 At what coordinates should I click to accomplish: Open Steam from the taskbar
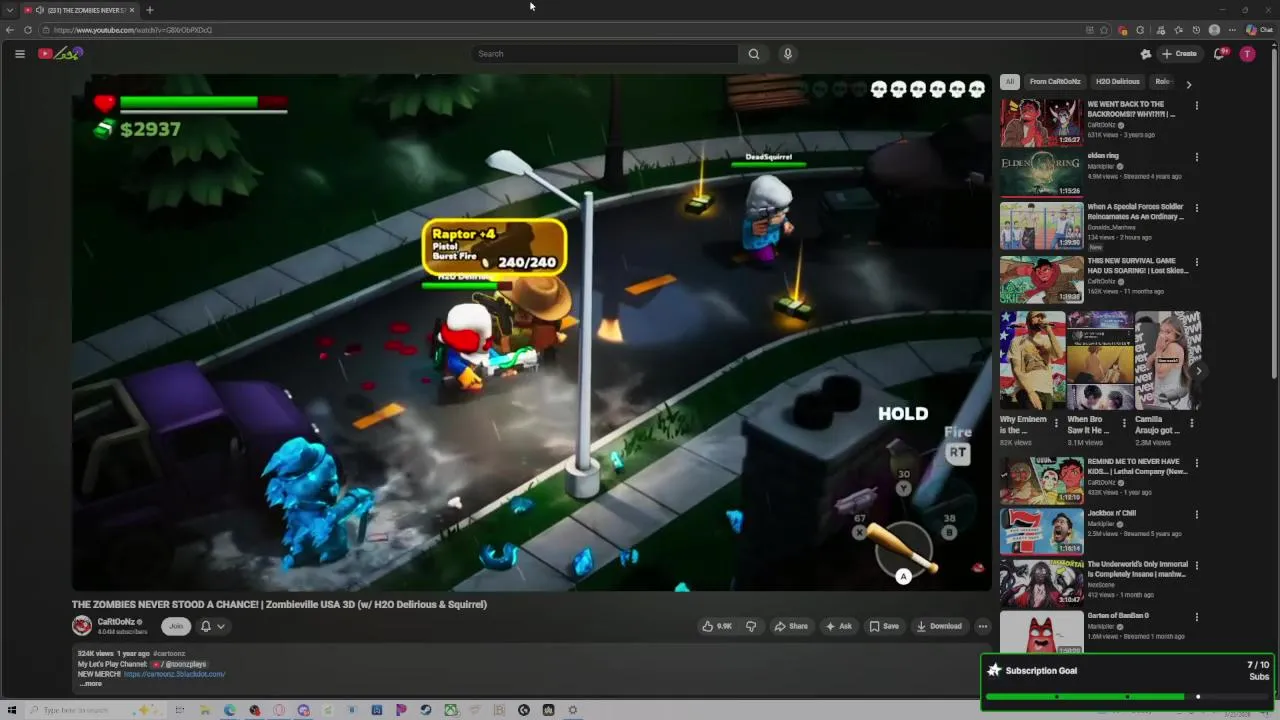point(426,710)
